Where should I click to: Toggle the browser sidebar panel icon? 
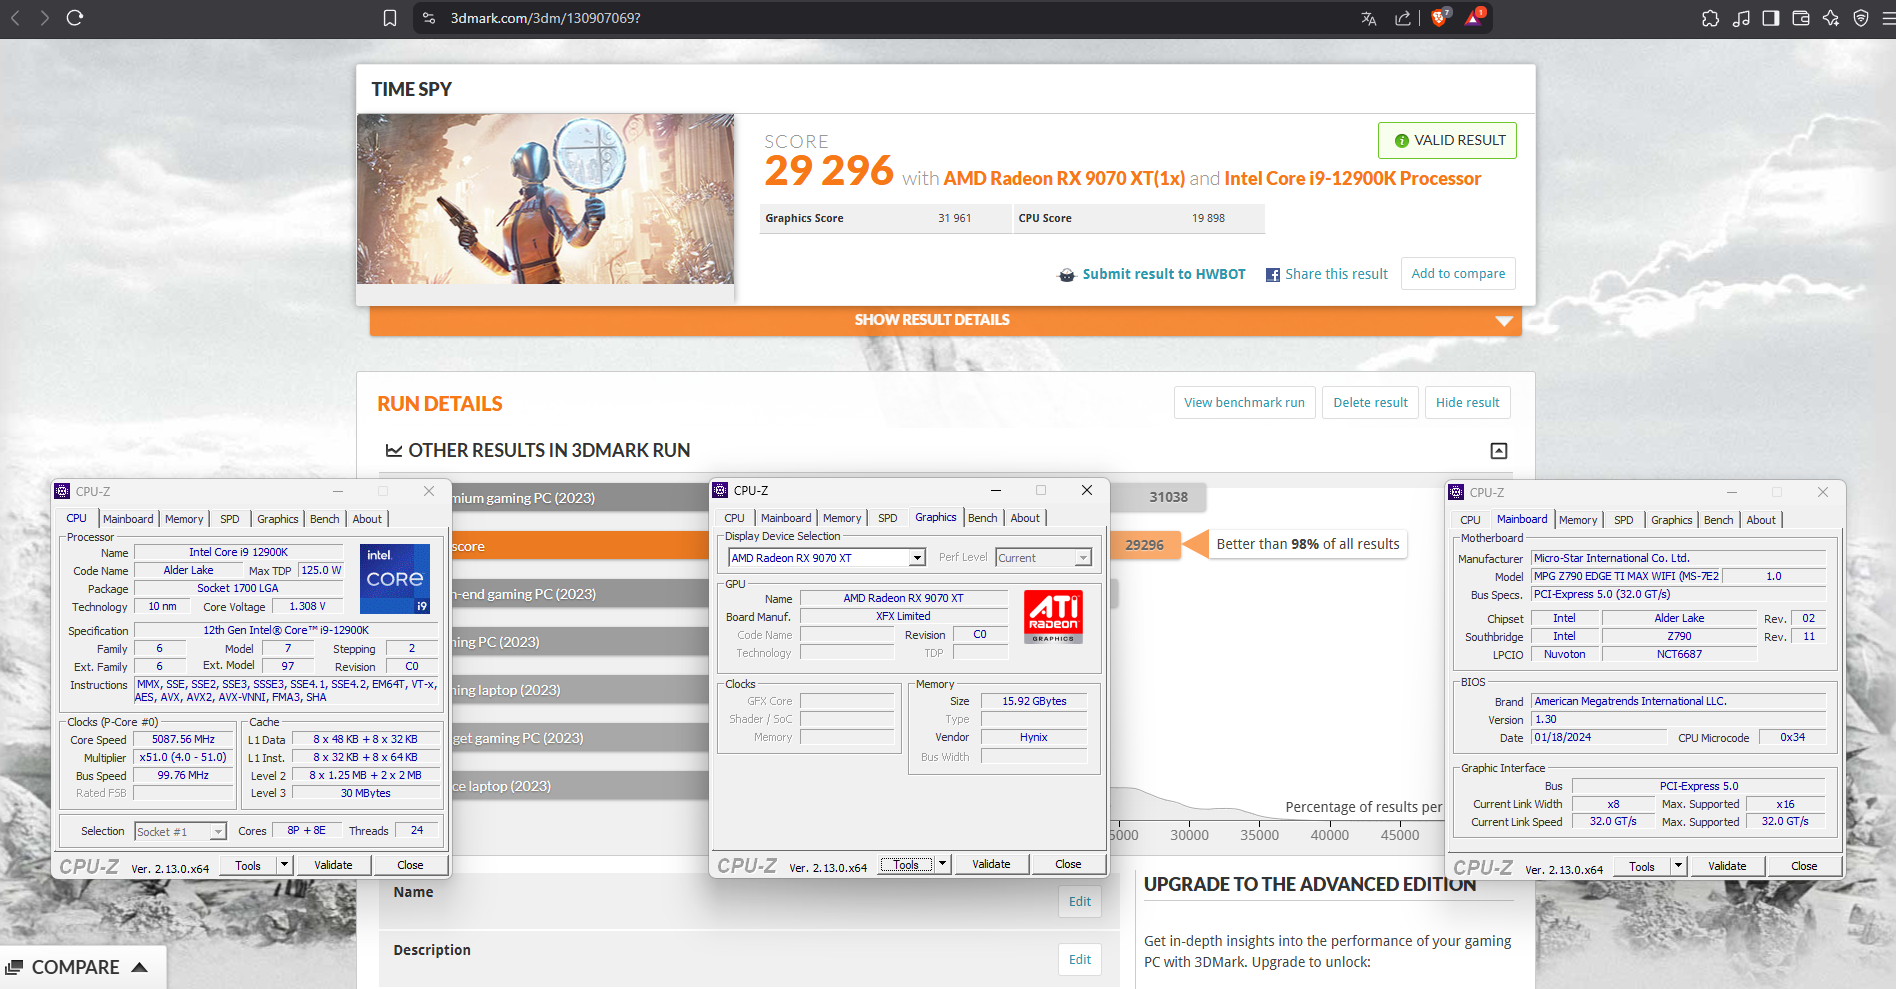[x=1771, y=18]
